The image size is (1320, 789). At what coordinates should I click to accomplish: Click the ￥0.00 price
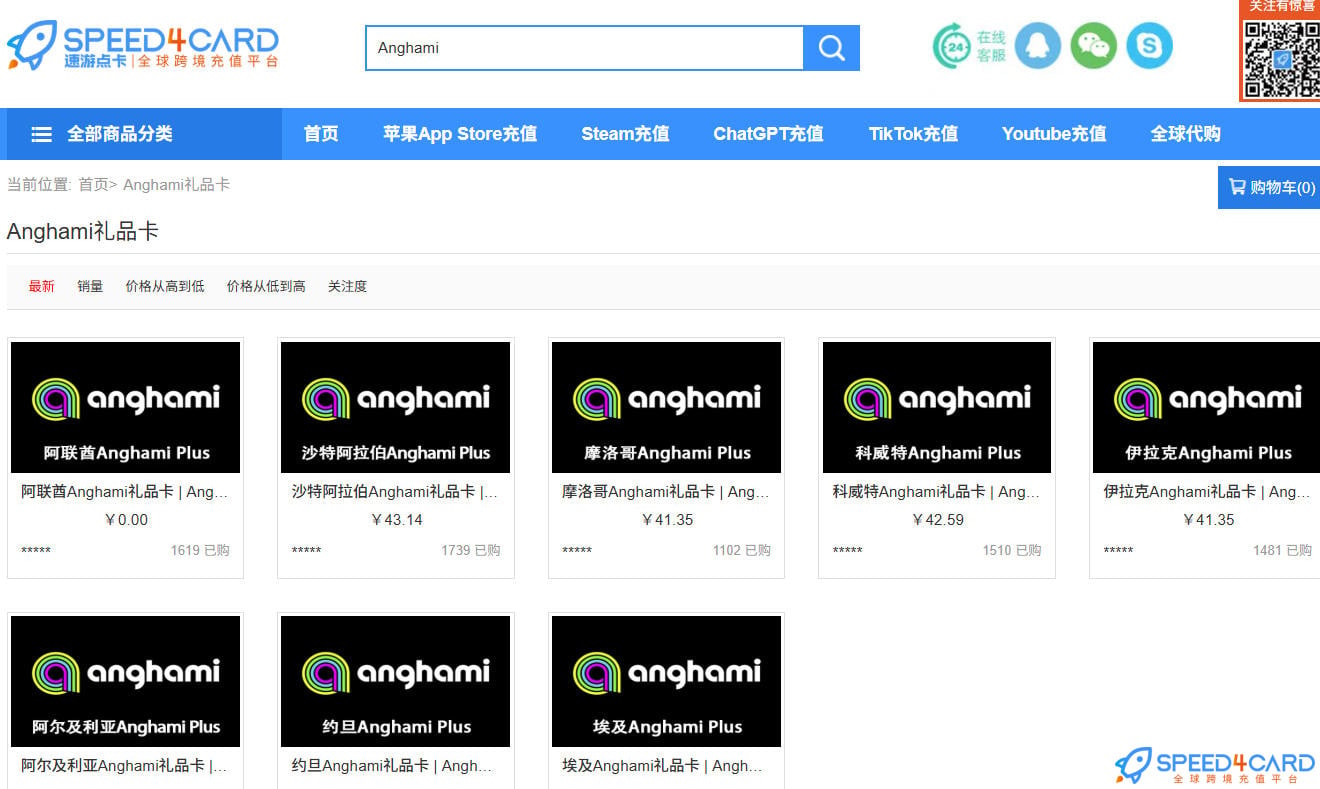pyautogui.click(x=126, y=520)
